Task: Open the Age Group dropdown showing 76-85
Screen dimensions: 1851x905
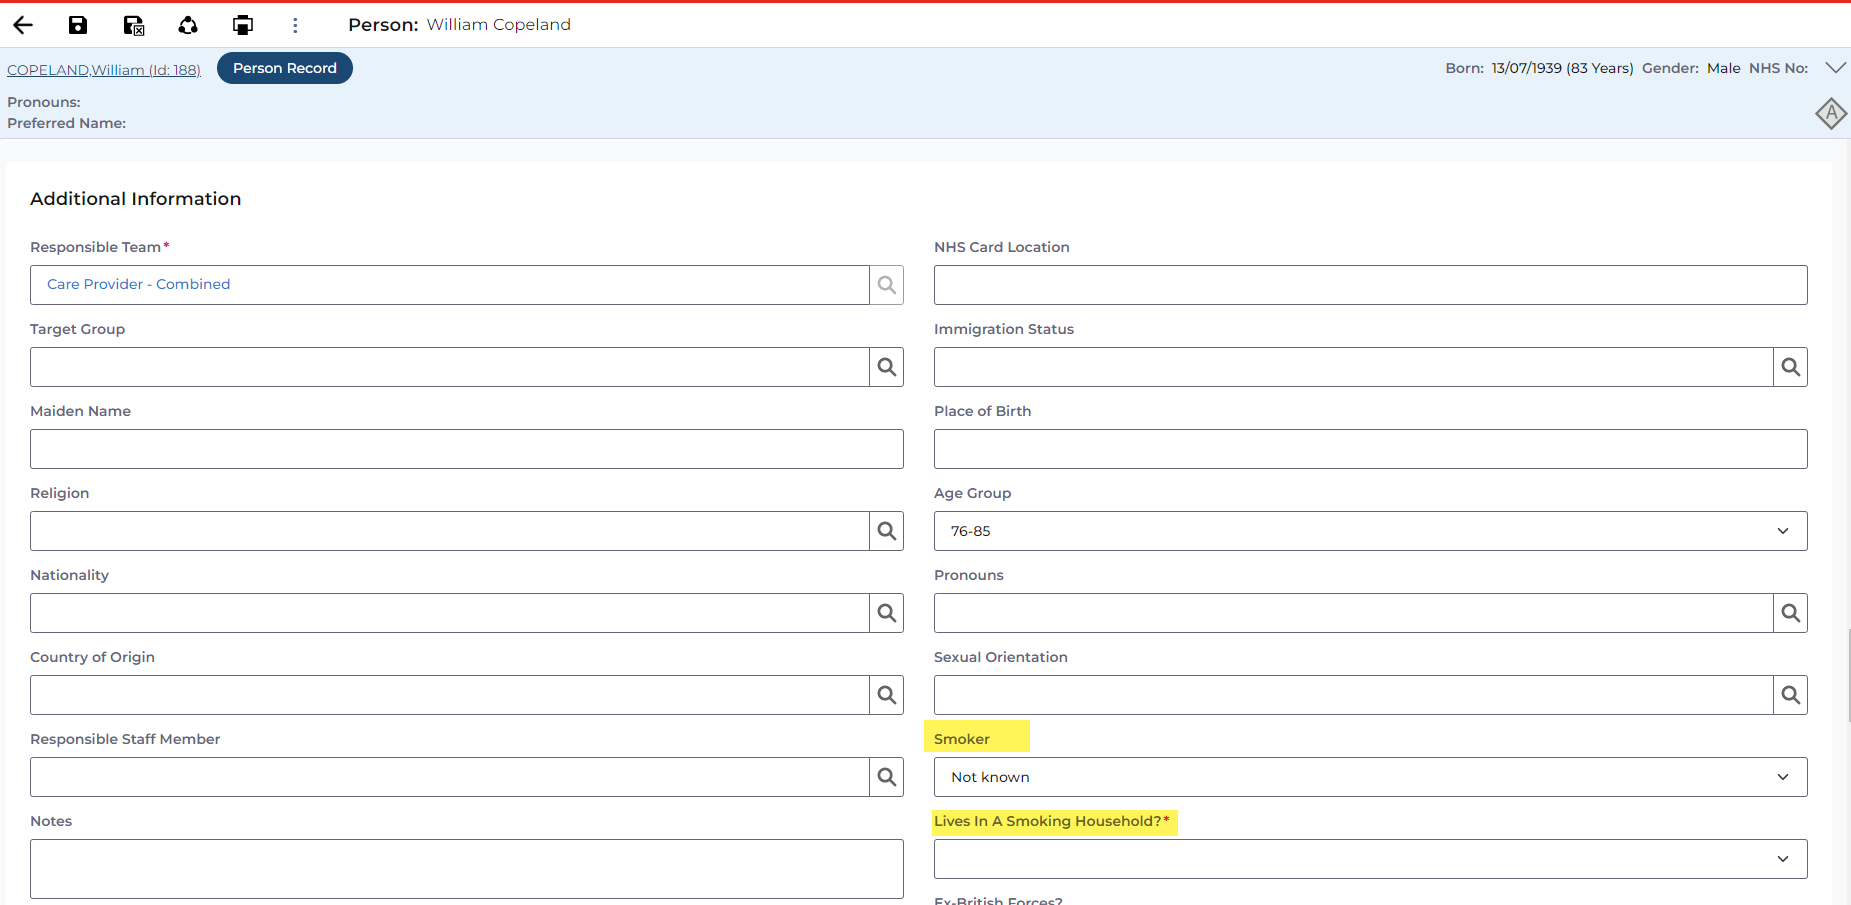Action: pos(1370,531)
